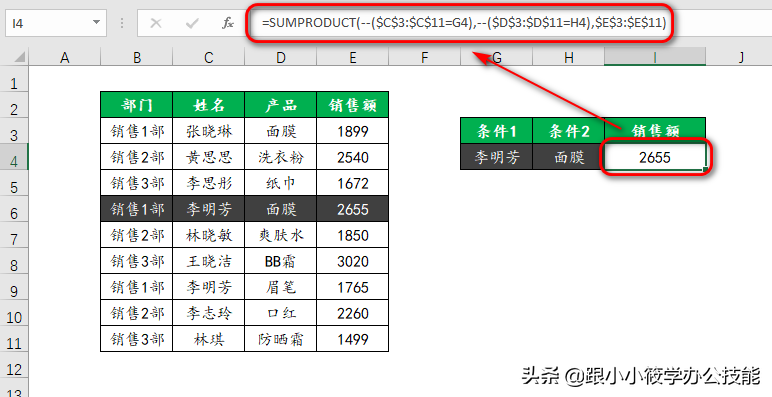Click sales value 2540
Screen dimensions: 772x397
tap(353, 157)
